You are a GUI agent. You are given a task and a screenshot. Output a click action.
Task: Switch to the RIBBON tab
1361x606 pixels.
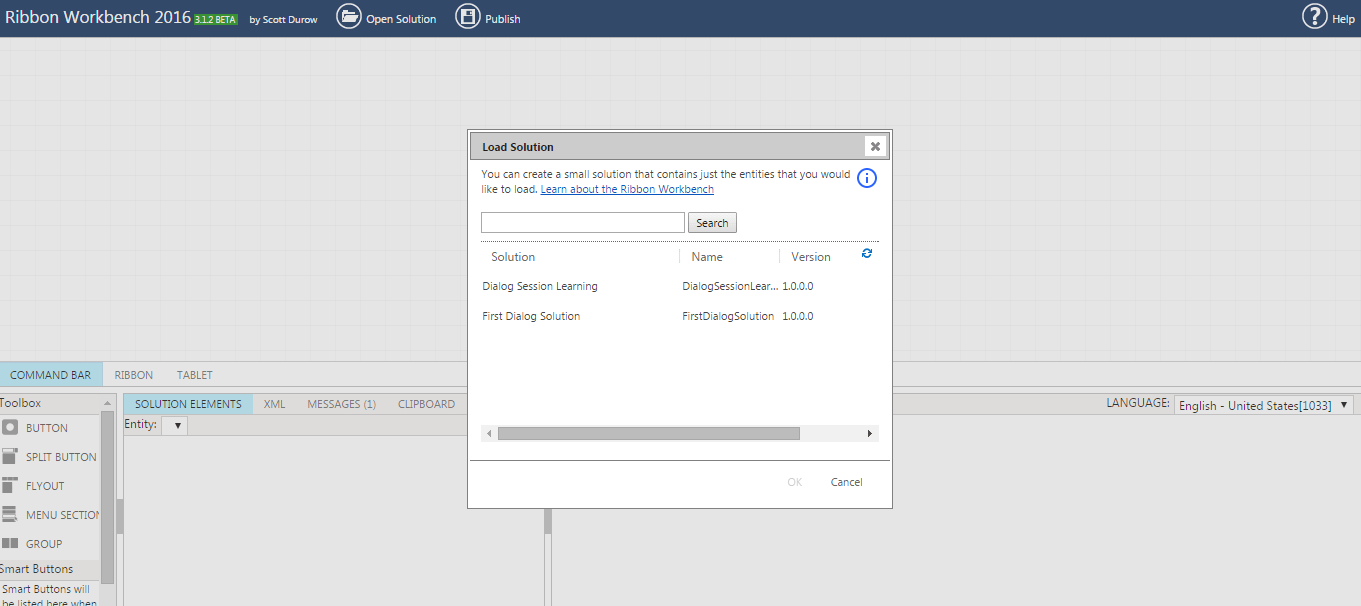tap(132, 374)
